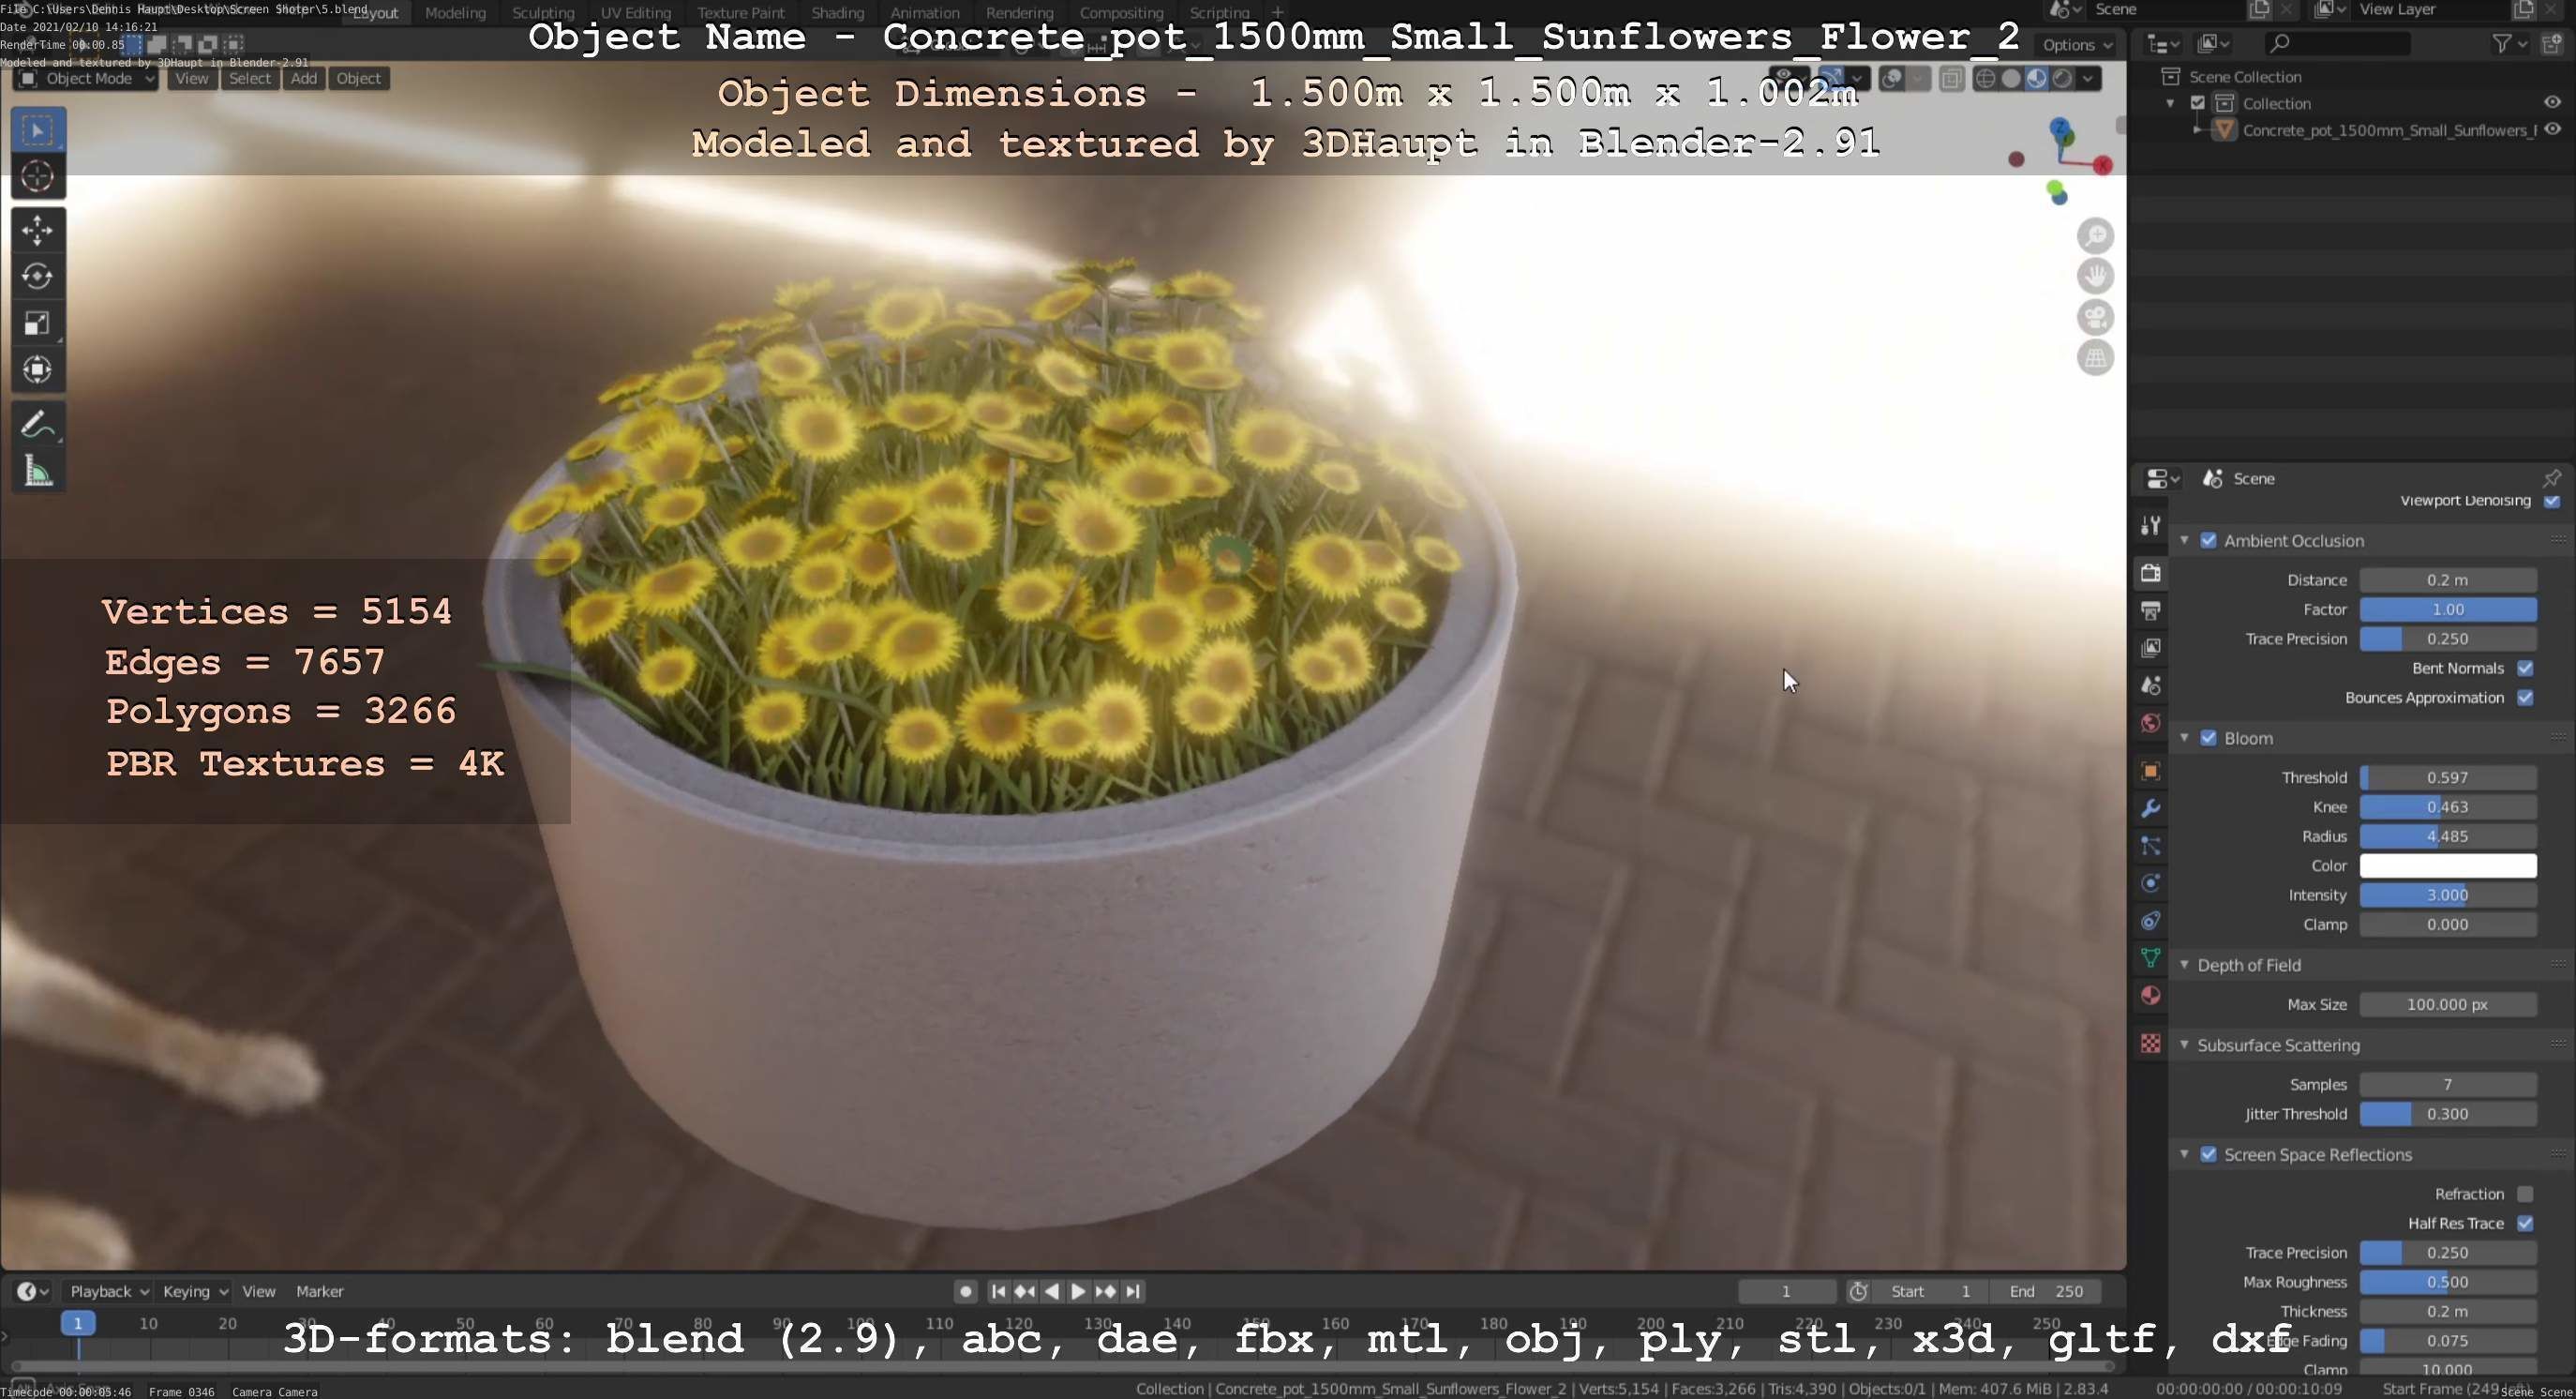Open the Particles properties tab

[2150, 846]
